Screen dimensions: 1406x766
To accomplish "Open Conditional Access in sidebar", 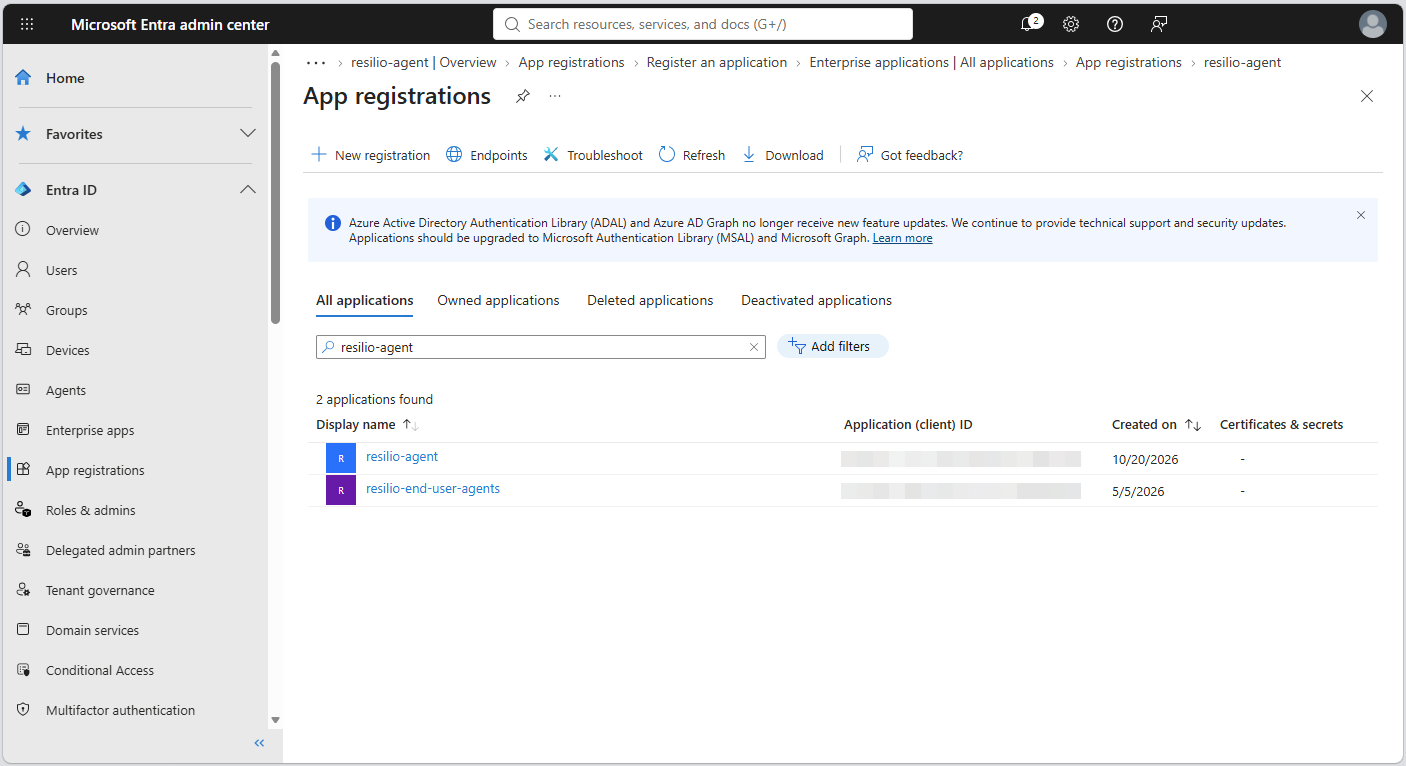I will 100,670.
